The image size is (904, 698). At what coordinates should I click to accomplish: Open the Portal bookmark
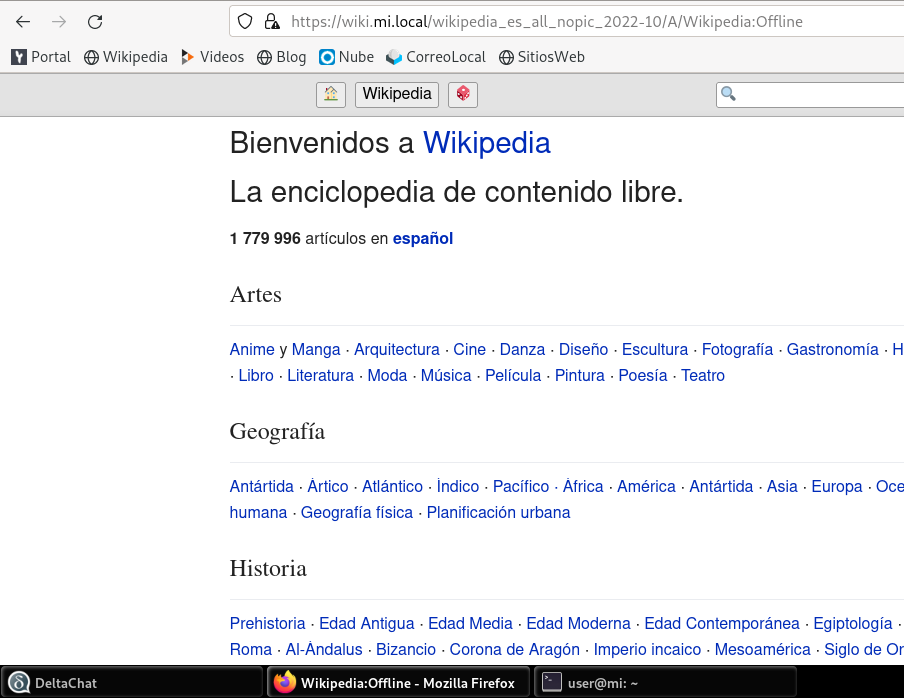pyautogui.click(x=41, y=57)
